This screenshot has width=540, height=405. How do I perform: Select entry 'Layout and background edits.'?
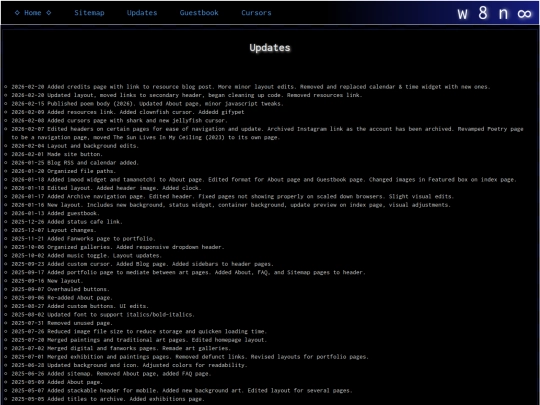tap(75, 146)
